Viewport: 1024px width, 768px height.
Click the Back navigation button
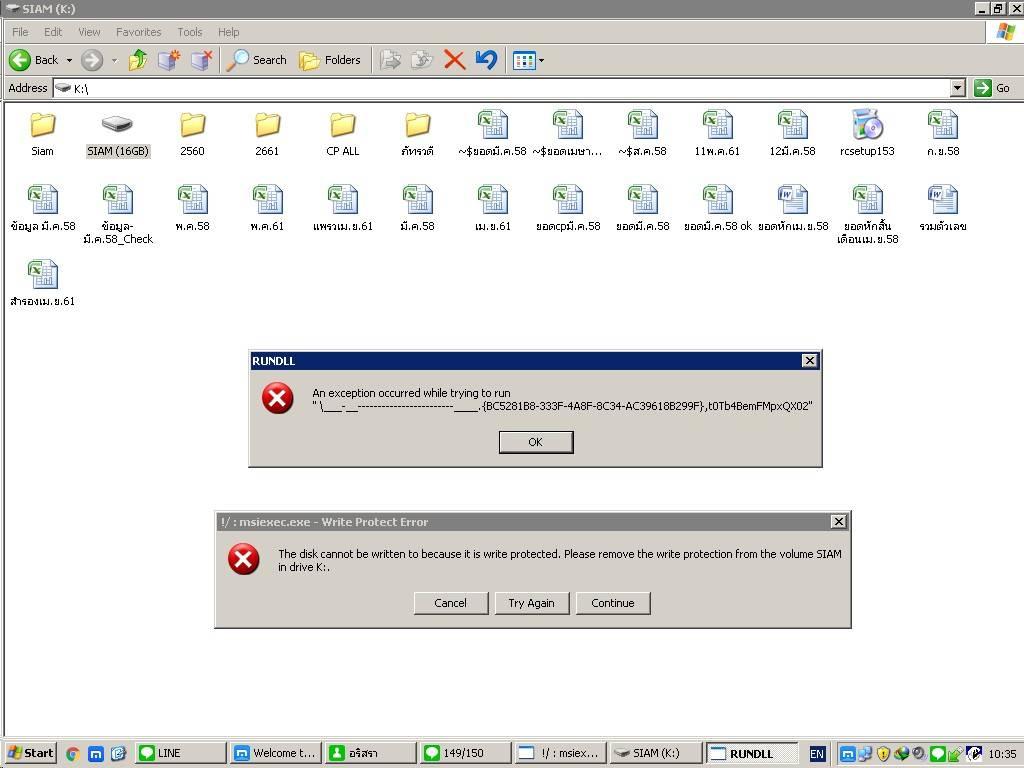(x=34, y=60)
